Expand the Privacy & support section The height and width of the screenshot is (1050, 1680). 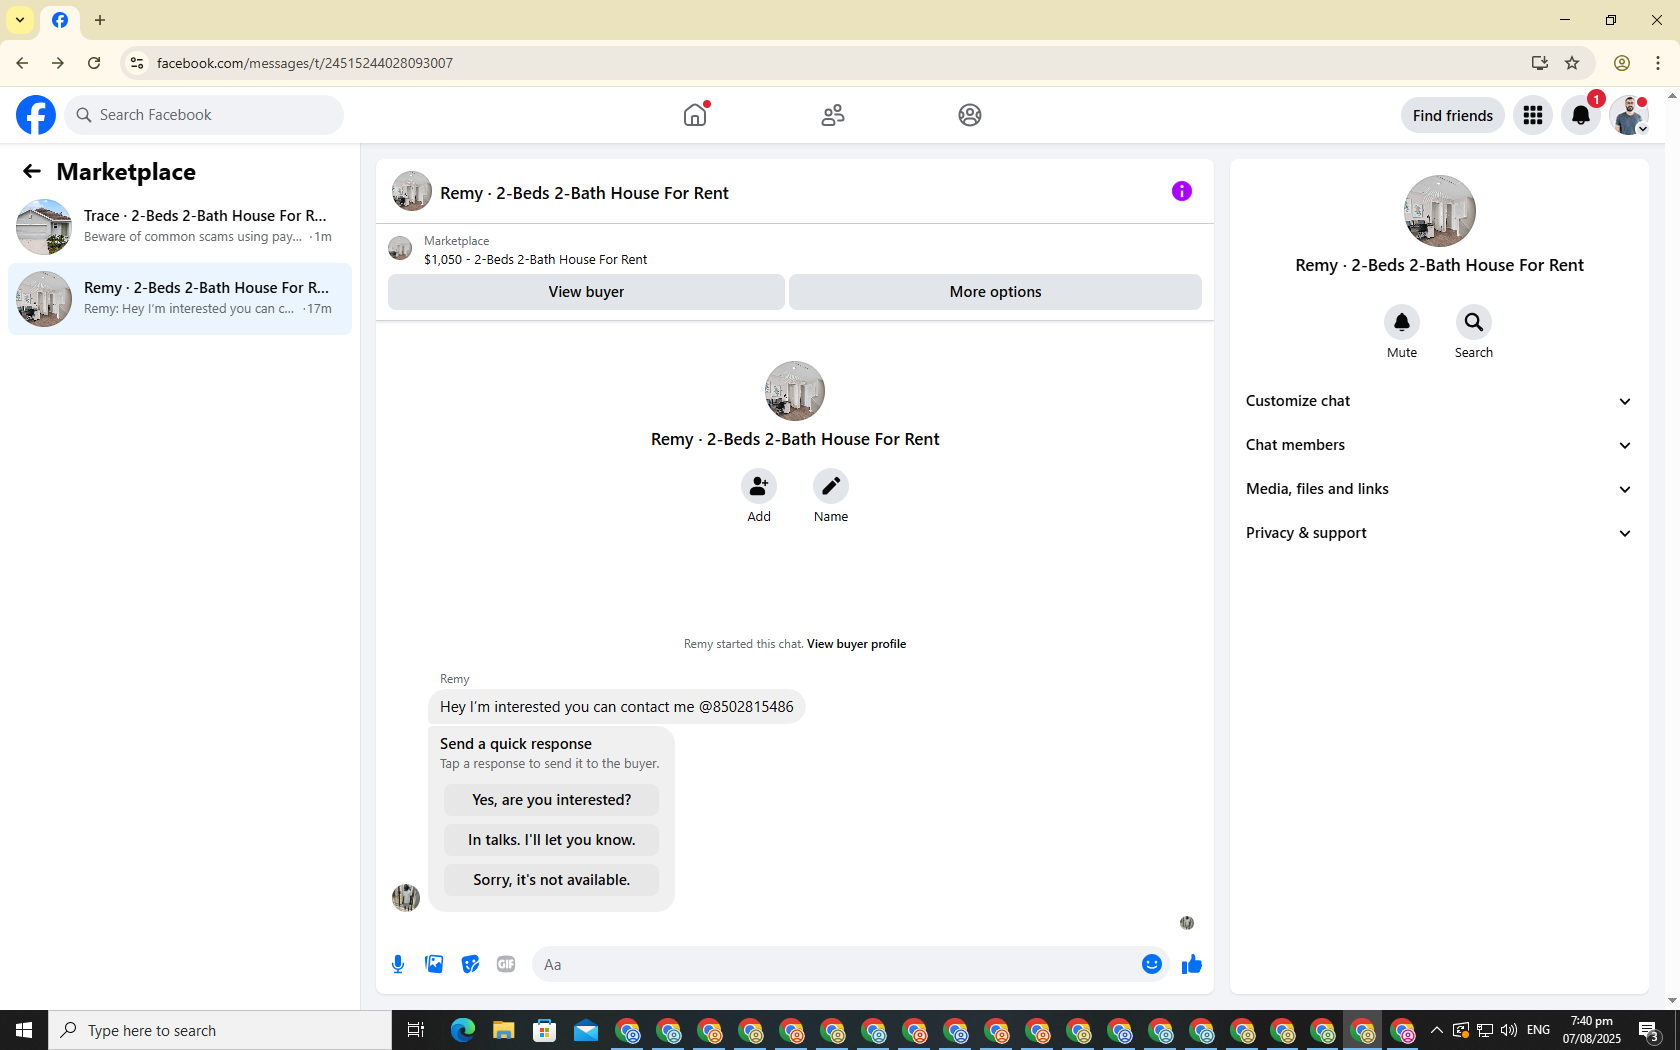click(x=1439, y=533)
